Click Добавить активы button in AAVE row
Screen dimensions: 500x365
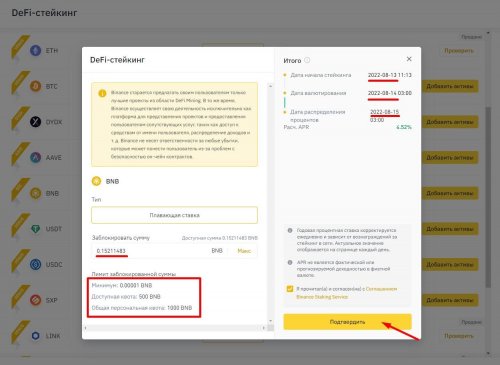(450, 157)
